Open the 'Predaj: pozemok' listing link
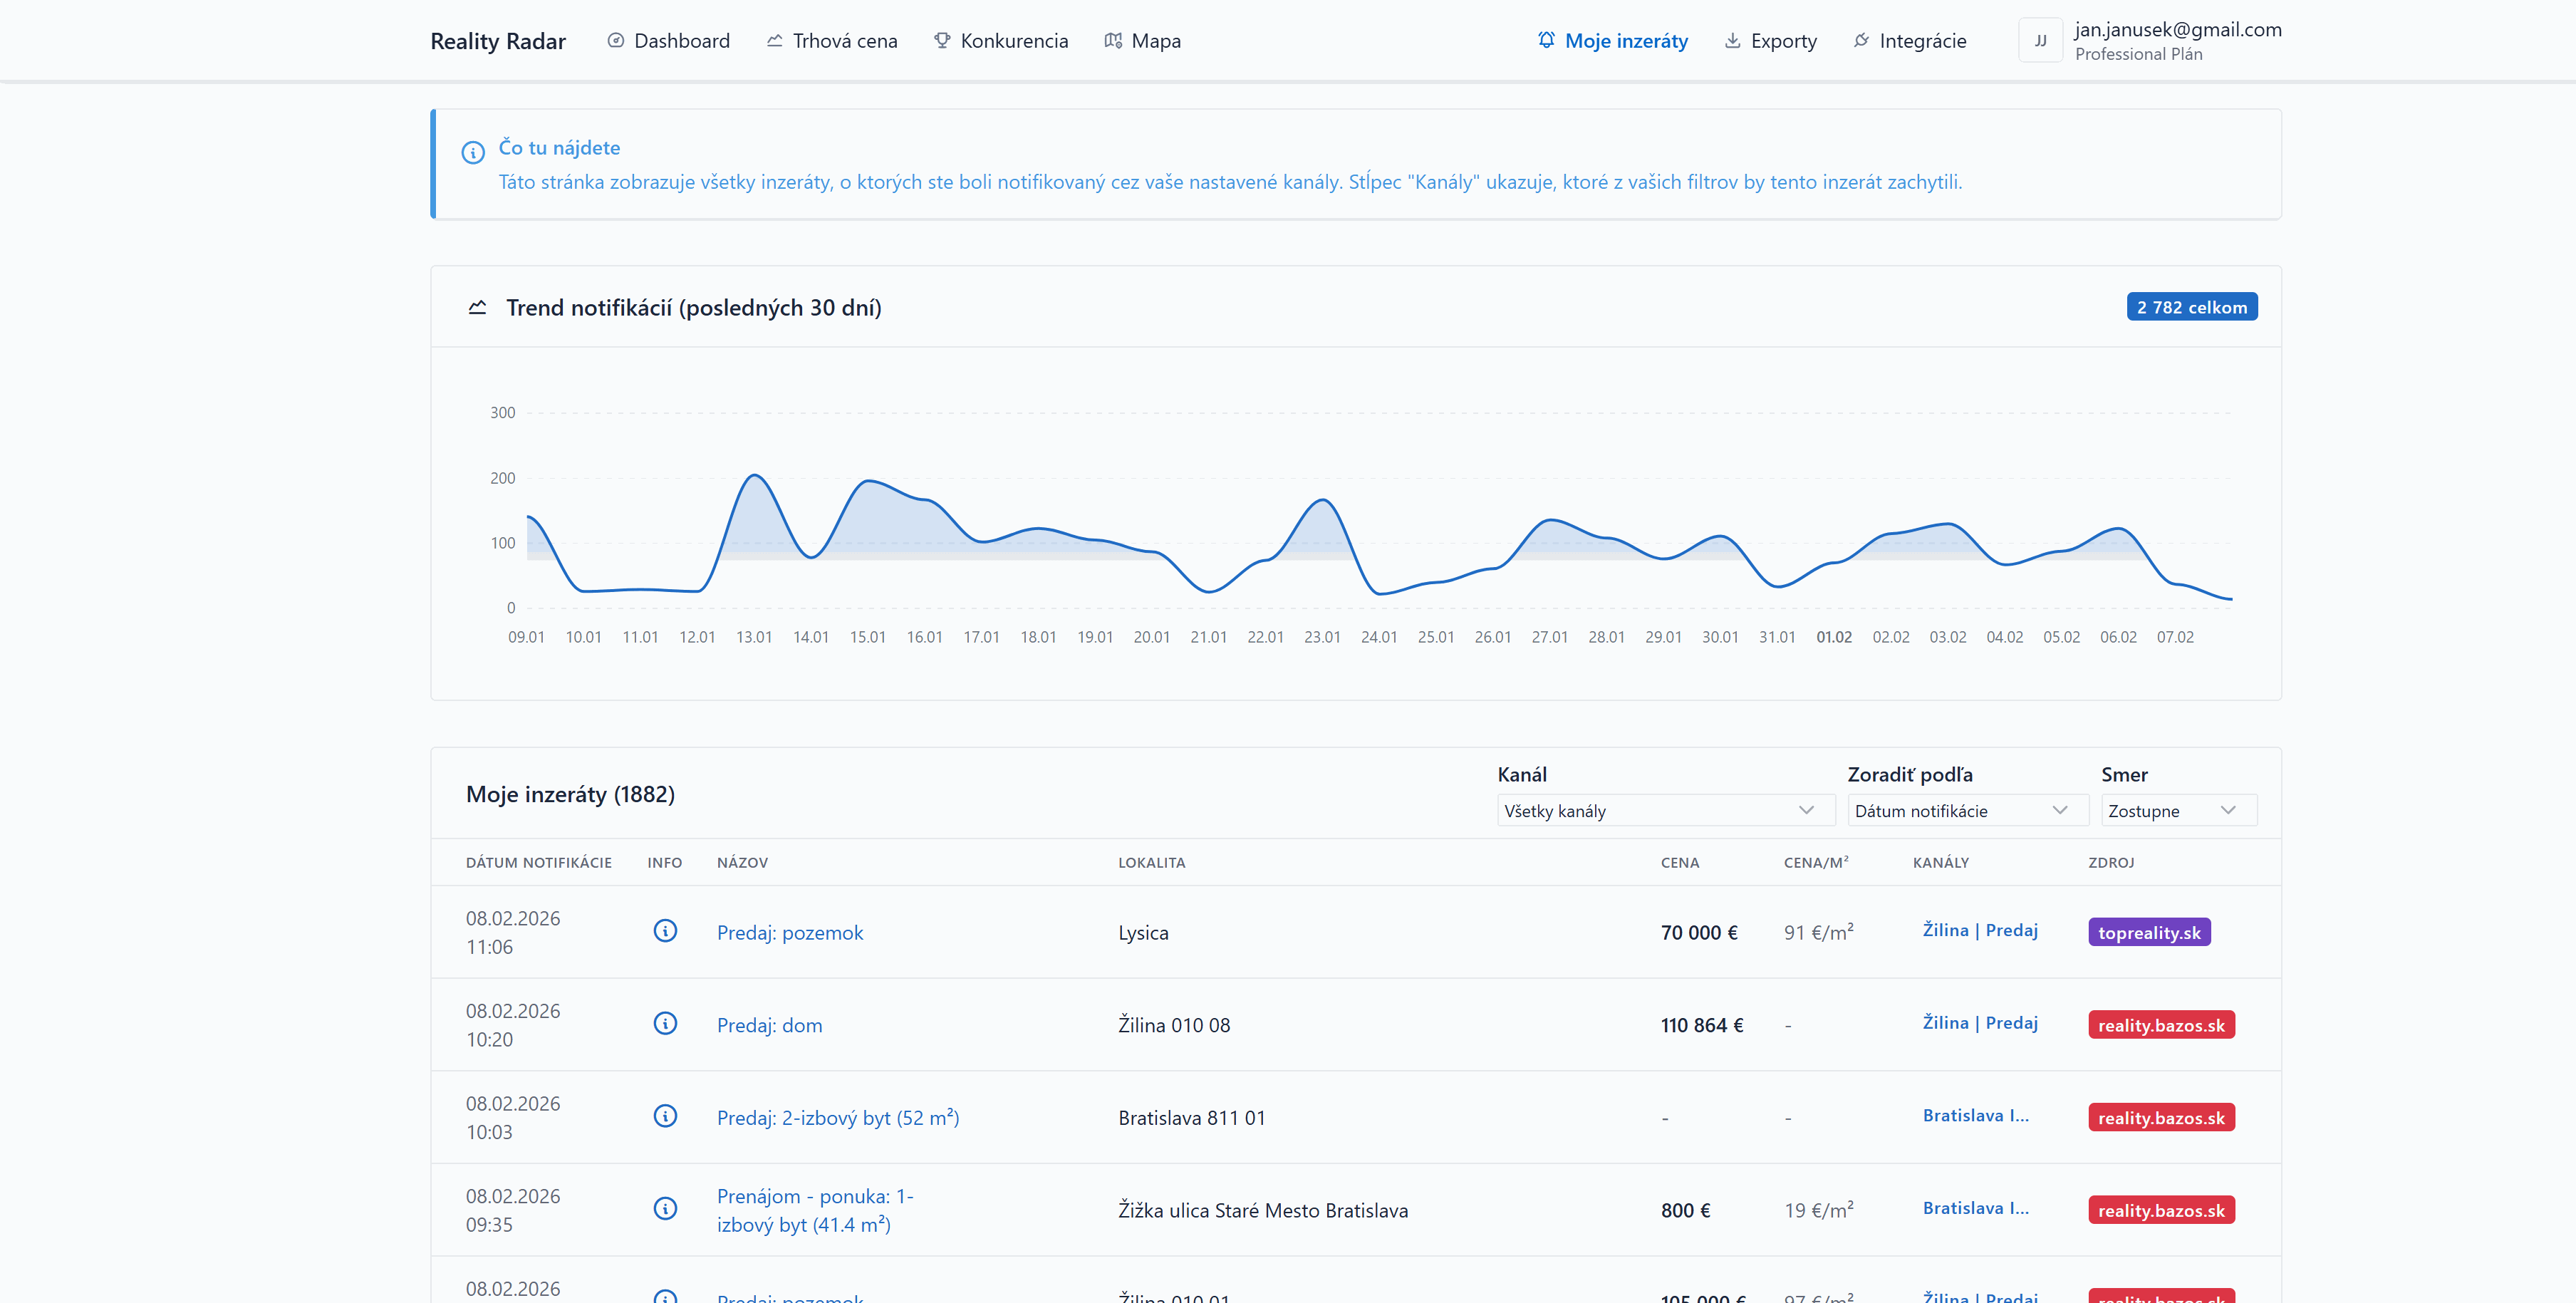The width and height of the screenshot is (2576, 1303). click(x=789, y=932)
